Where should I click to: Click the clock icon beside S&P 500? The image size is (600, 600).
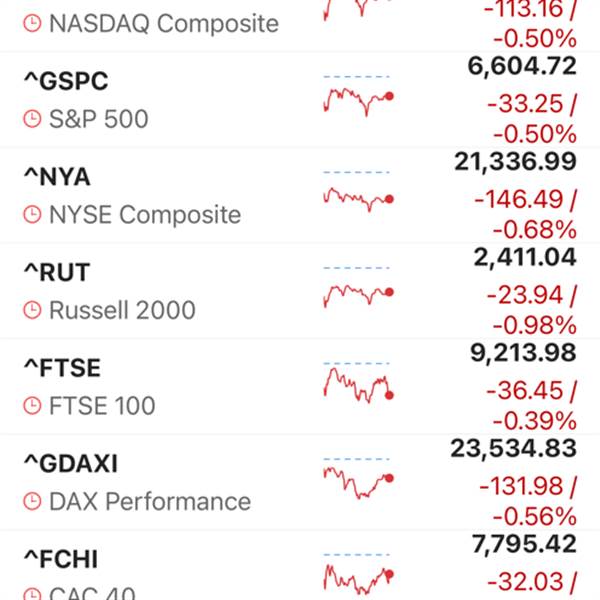[x=33, y=120]
